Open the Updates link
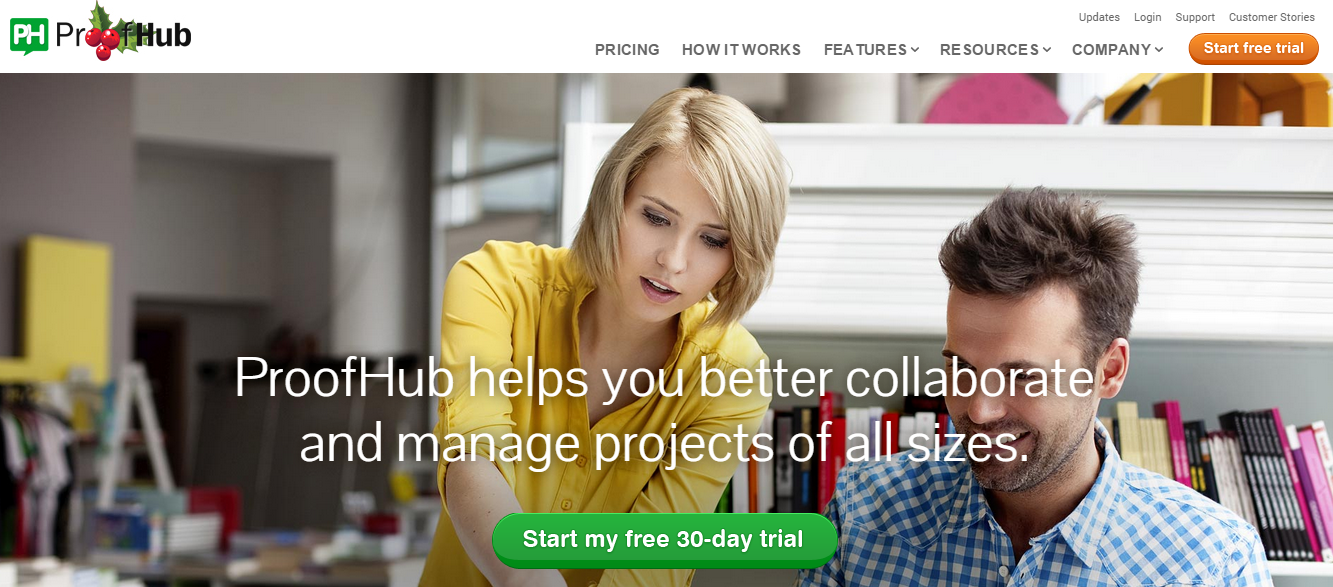 click(1099, 17)
